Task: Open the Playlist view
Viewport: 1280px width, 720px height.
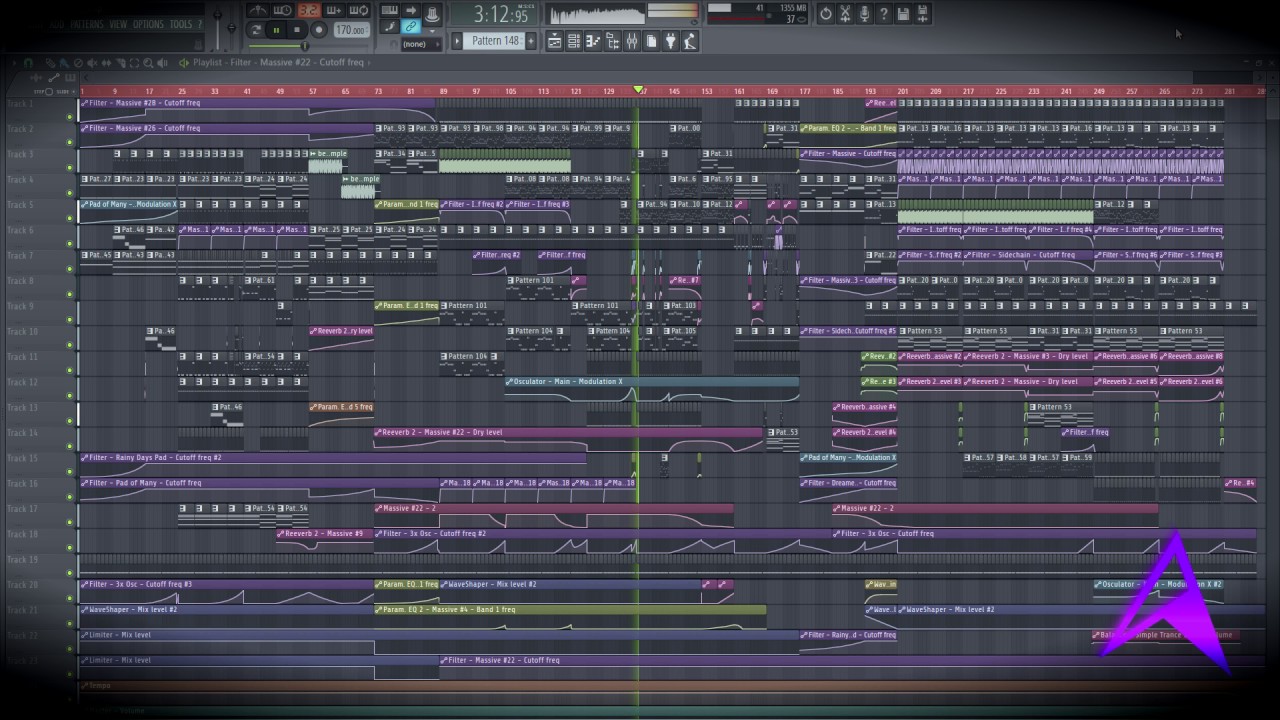Action: click(x=553, y=41)
